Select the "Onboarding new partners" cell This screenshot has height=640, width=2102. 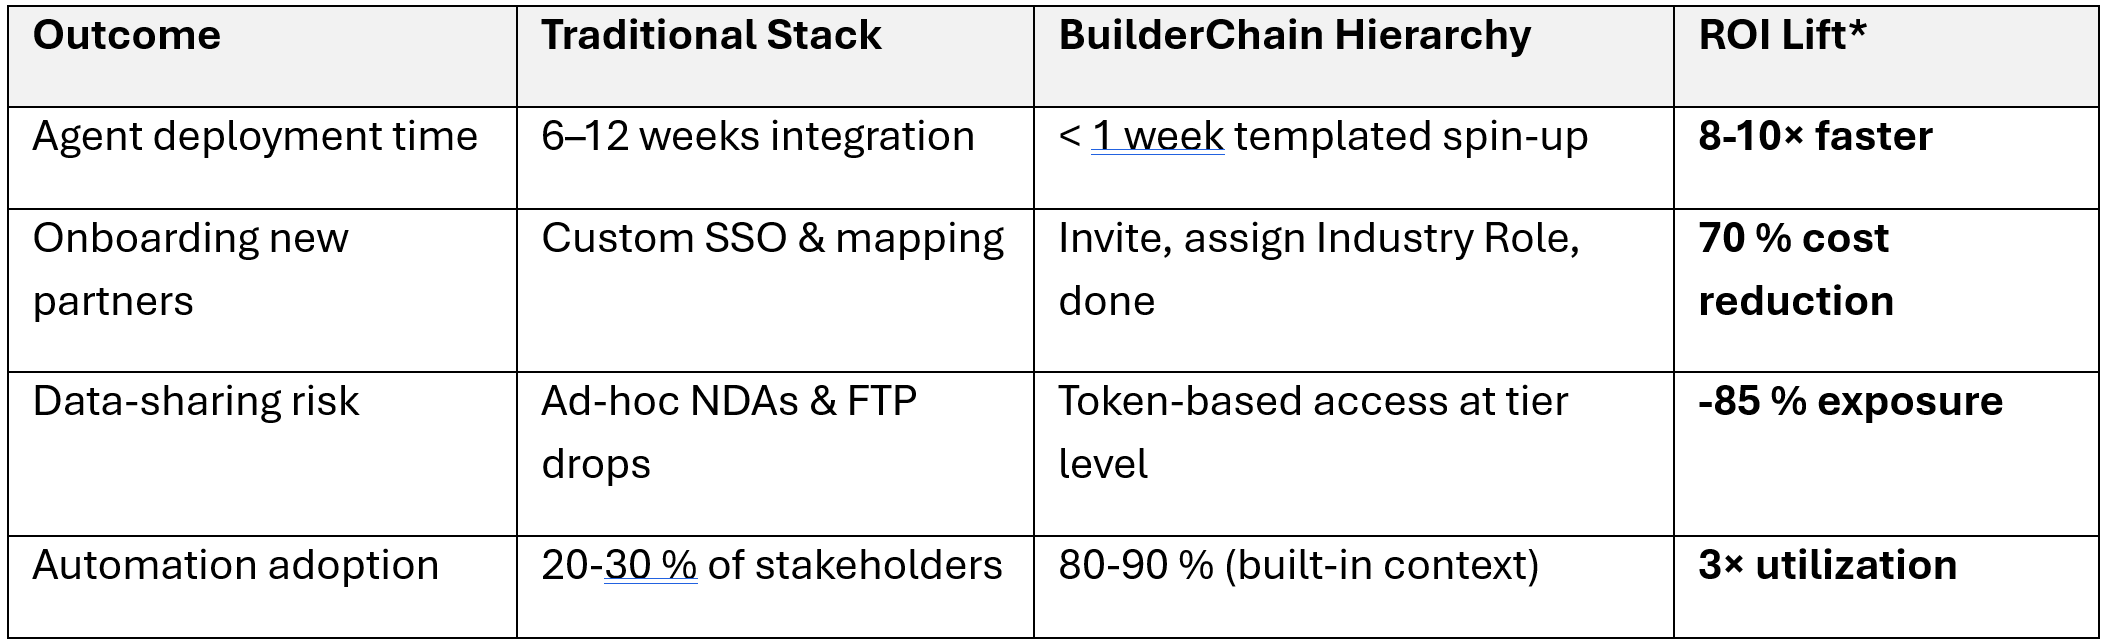click(x=190, y=269)
